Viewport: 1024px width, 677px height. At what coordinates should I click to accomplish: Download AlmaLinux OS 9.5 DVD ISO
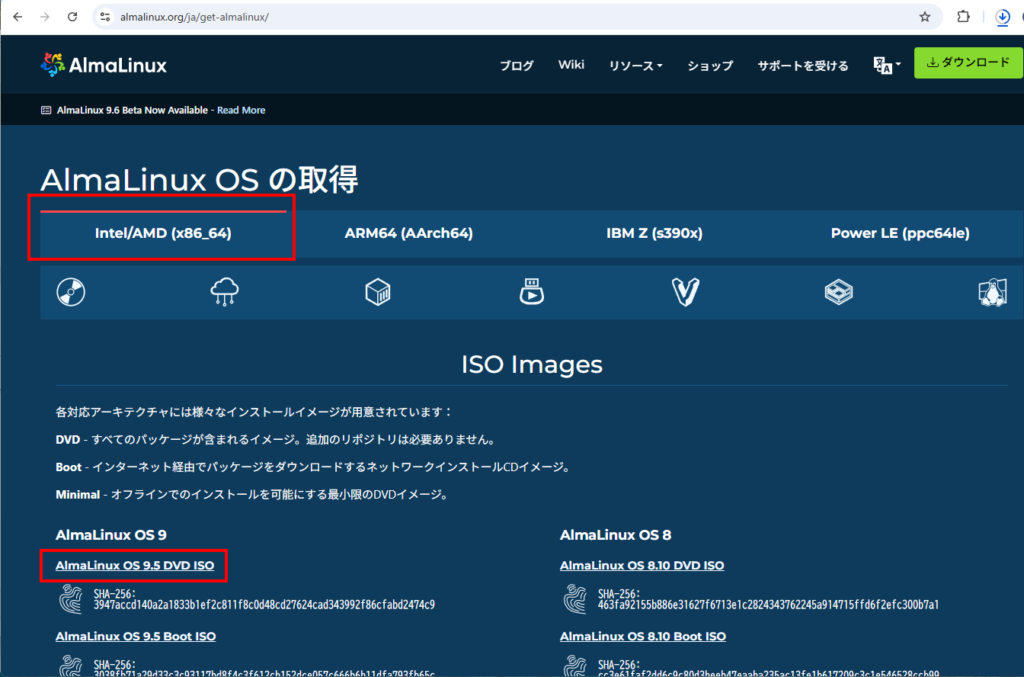[134, 566]
